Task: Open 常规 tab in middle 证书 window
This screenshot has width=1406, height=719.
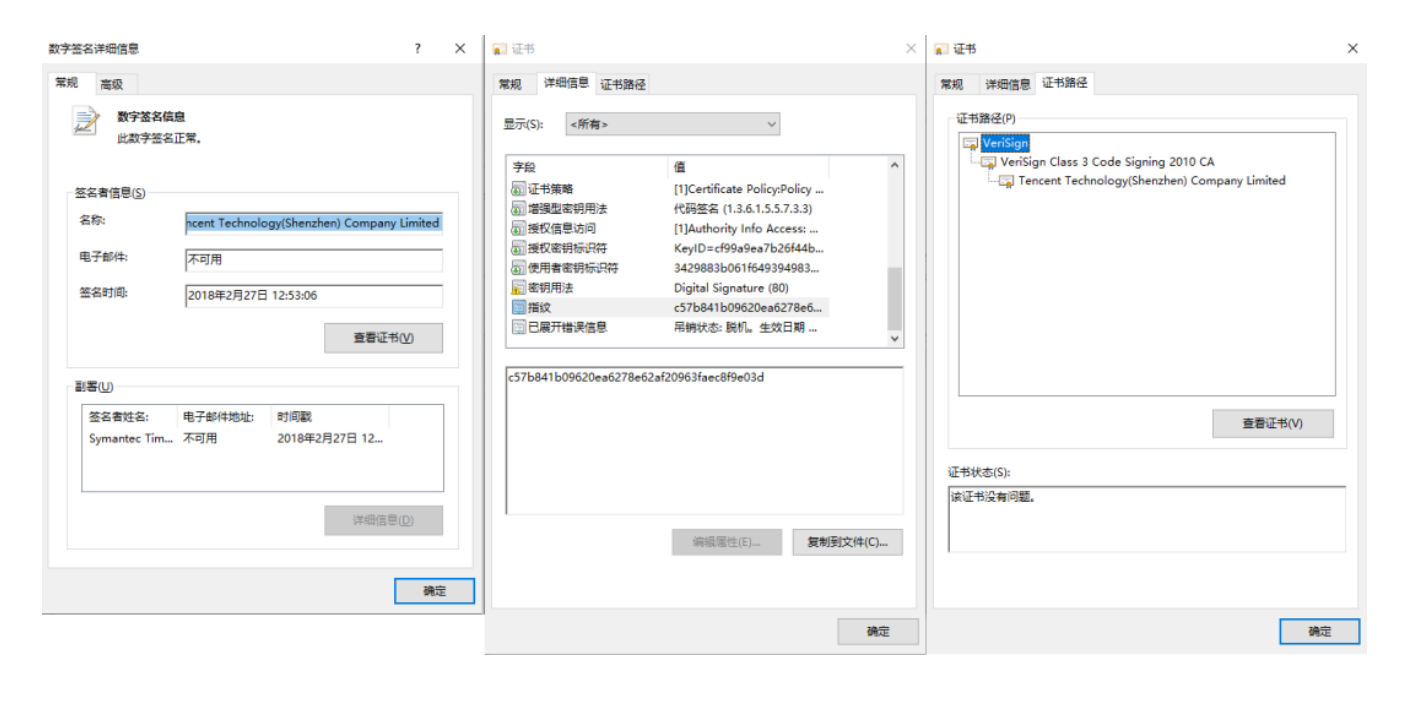Action: pyautogui.click(x=510, y=85)
